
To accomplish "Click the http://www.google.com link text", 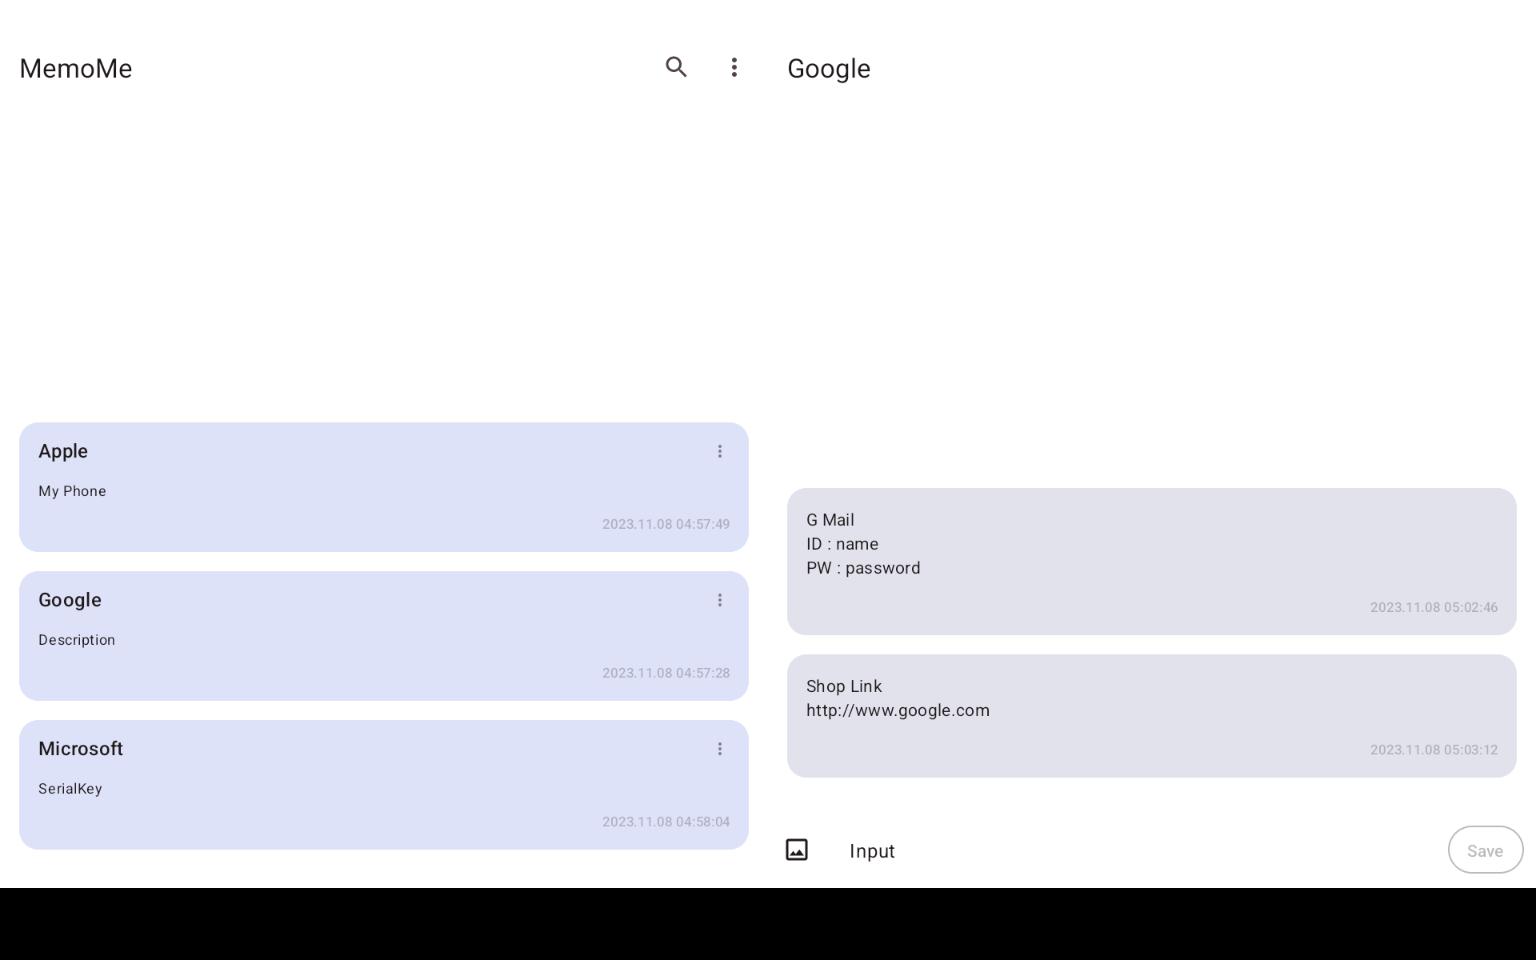I will (x=898, y=710).
